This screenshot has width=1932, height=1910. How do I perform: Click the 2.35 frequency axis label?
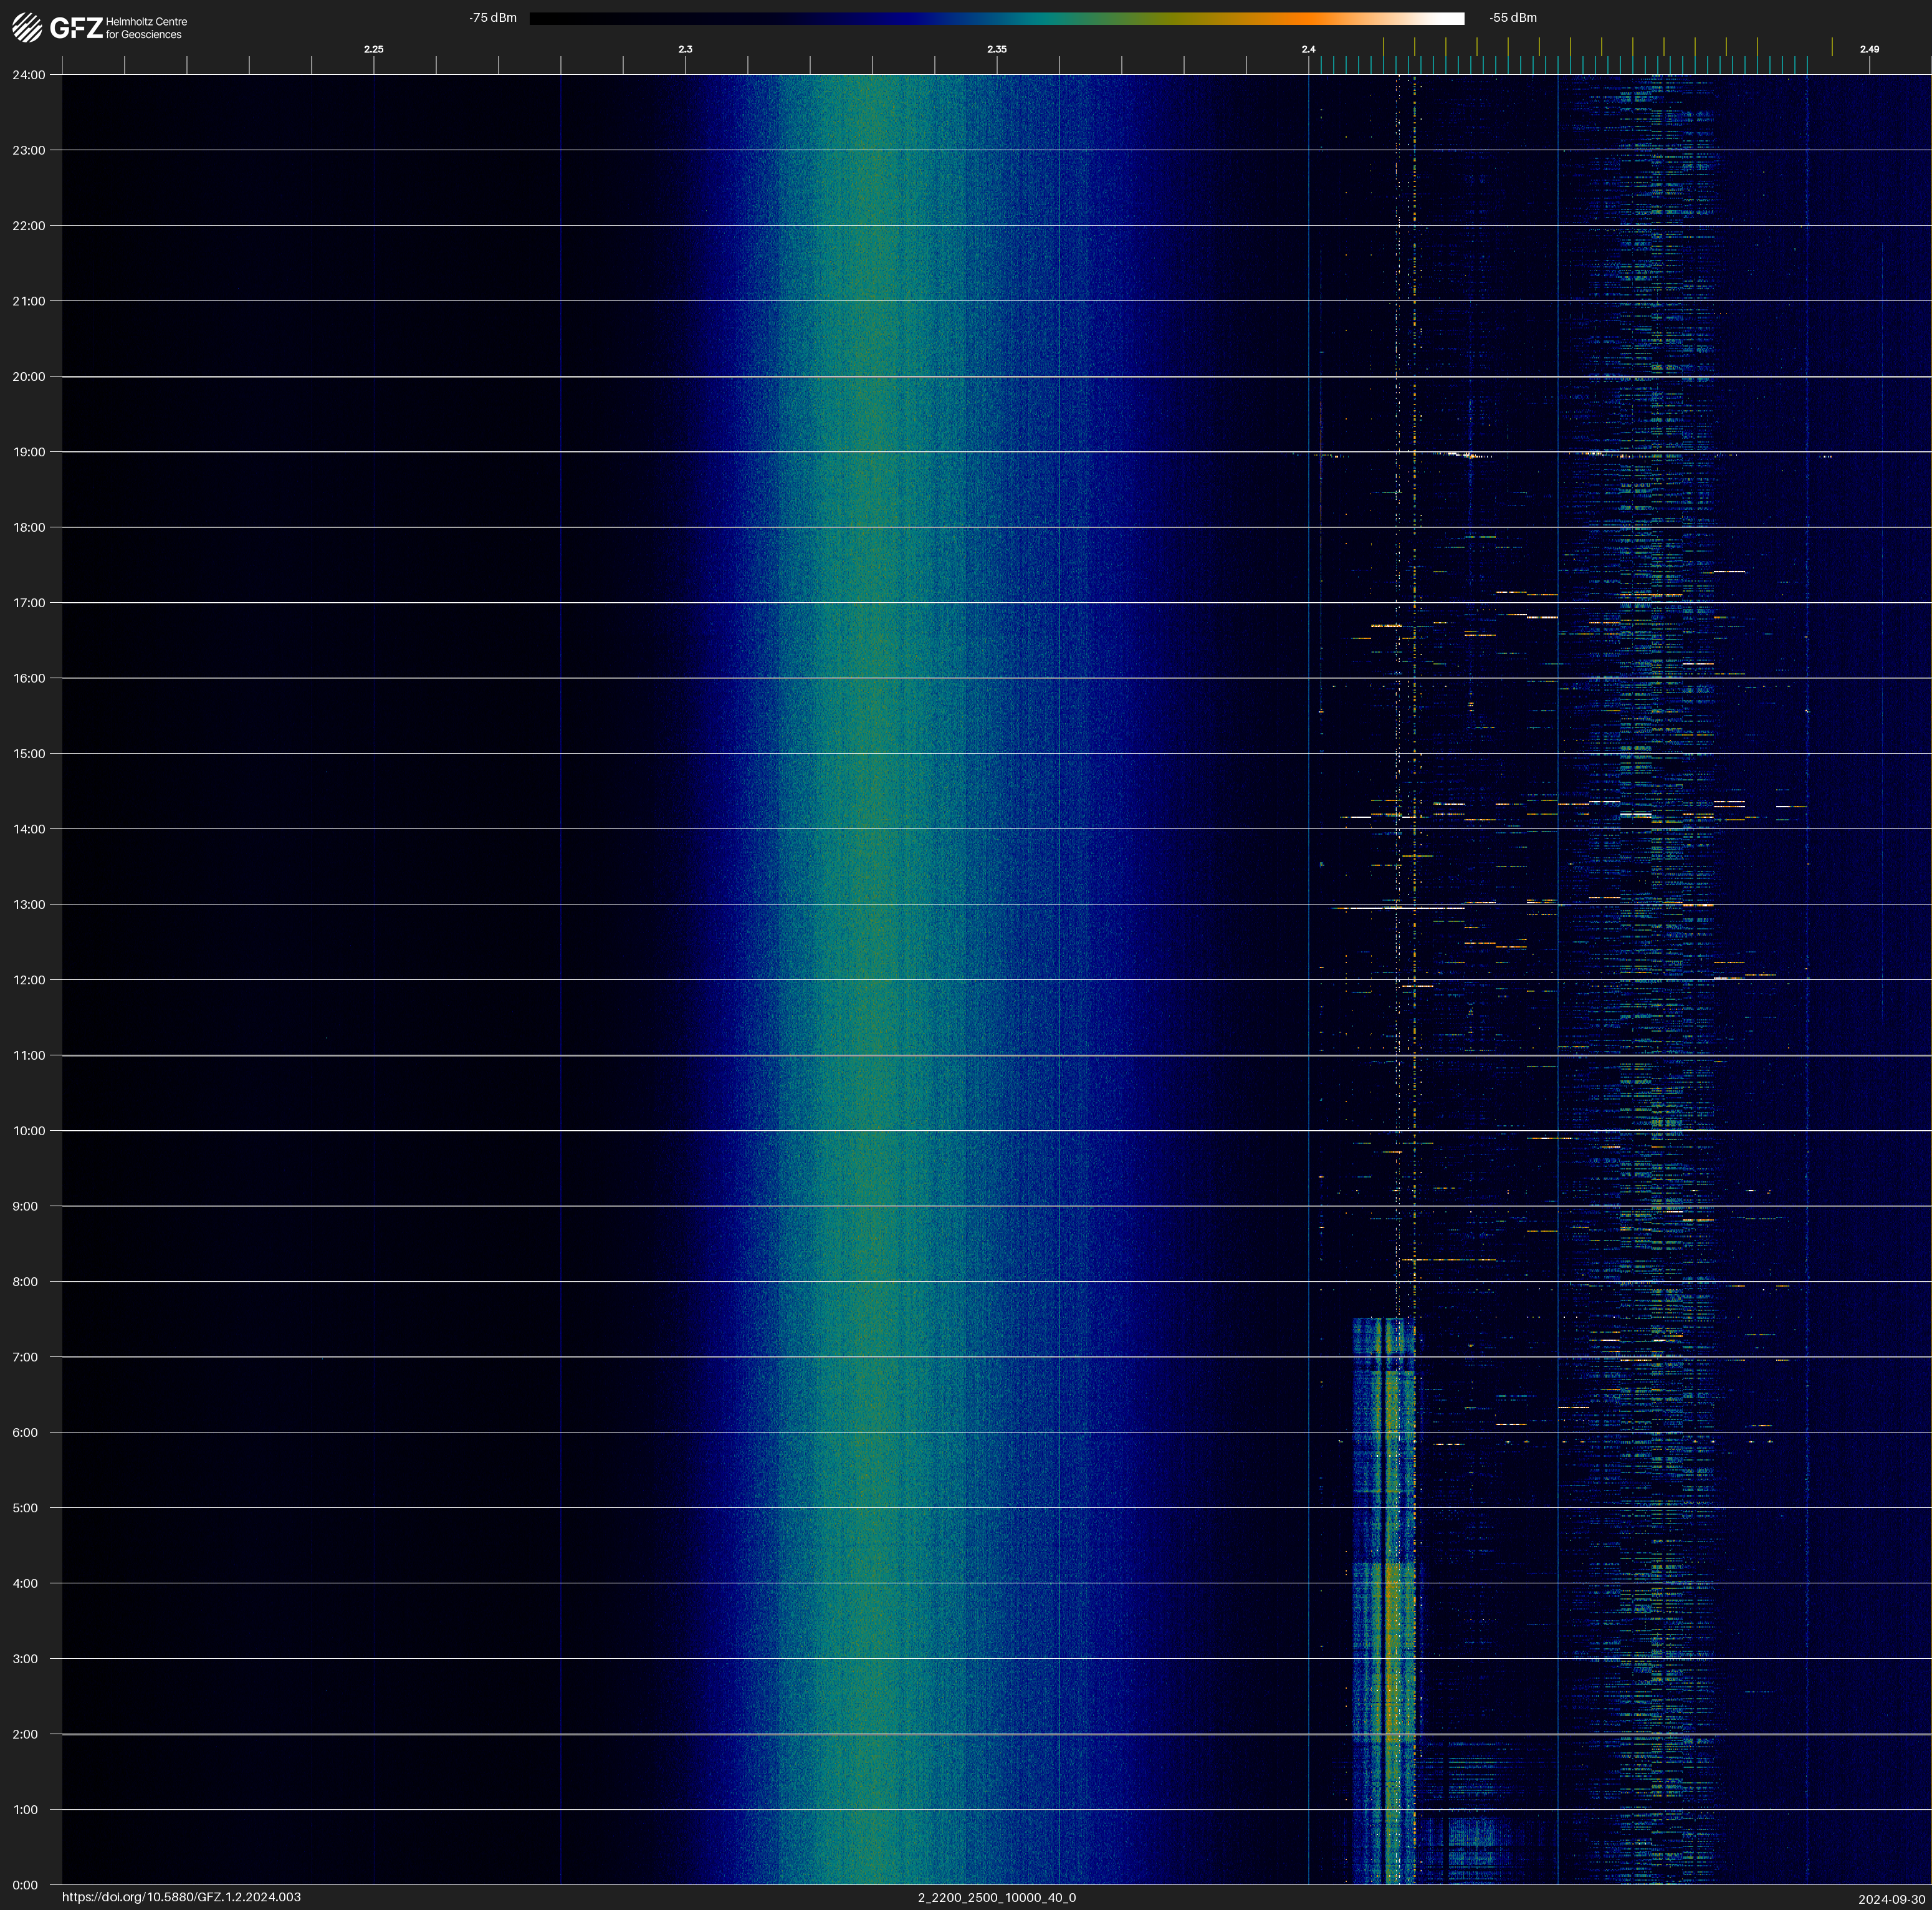[996, 49]
